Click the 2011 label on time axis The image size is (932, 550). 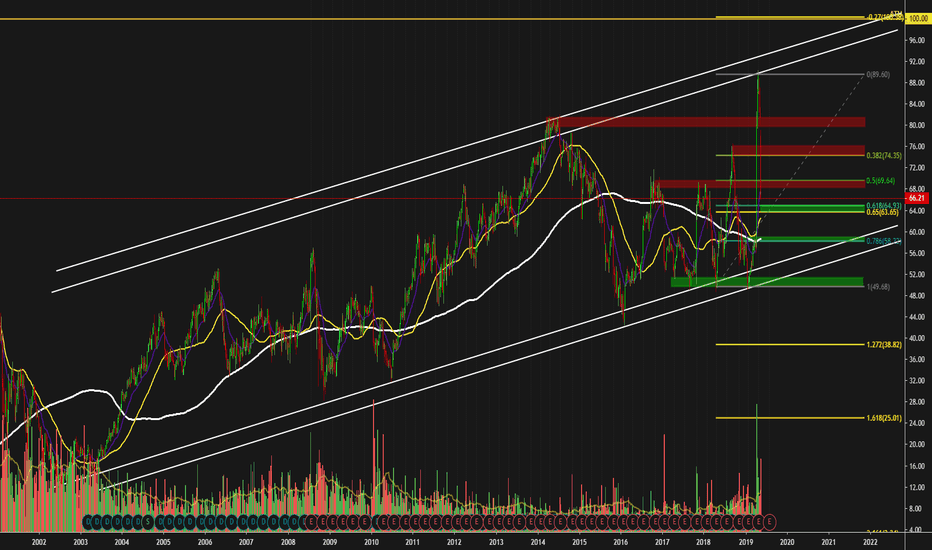tap(413, 542)
